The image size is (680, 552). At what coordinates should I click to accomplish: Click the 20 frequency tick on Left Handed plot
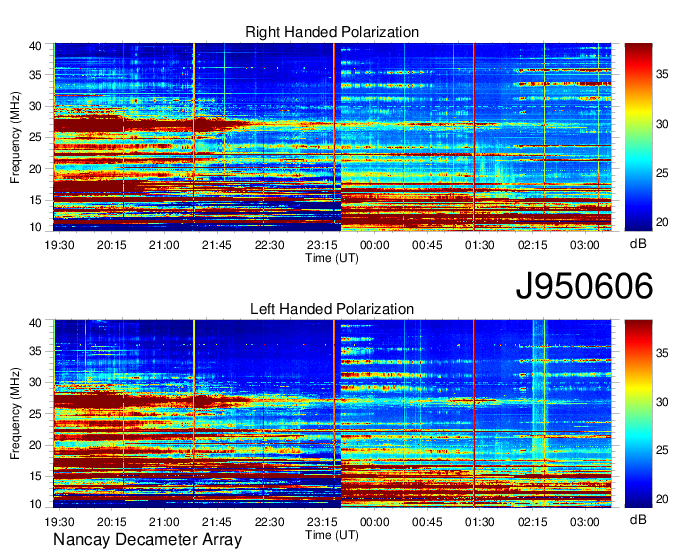click(x=35, y=445)
